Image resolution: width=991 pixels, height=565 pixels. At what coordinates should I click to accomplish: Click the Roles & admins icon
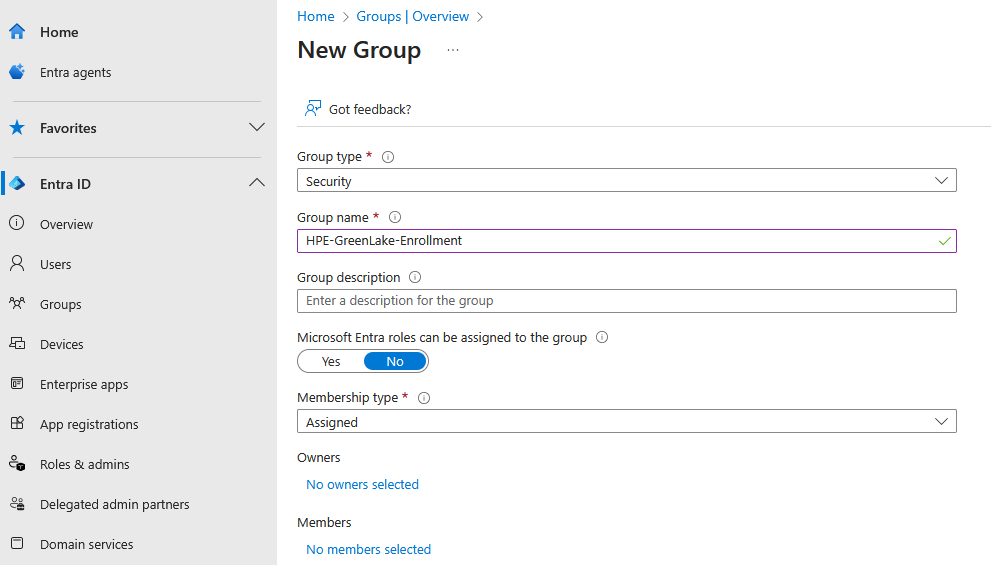pos(17,464)
